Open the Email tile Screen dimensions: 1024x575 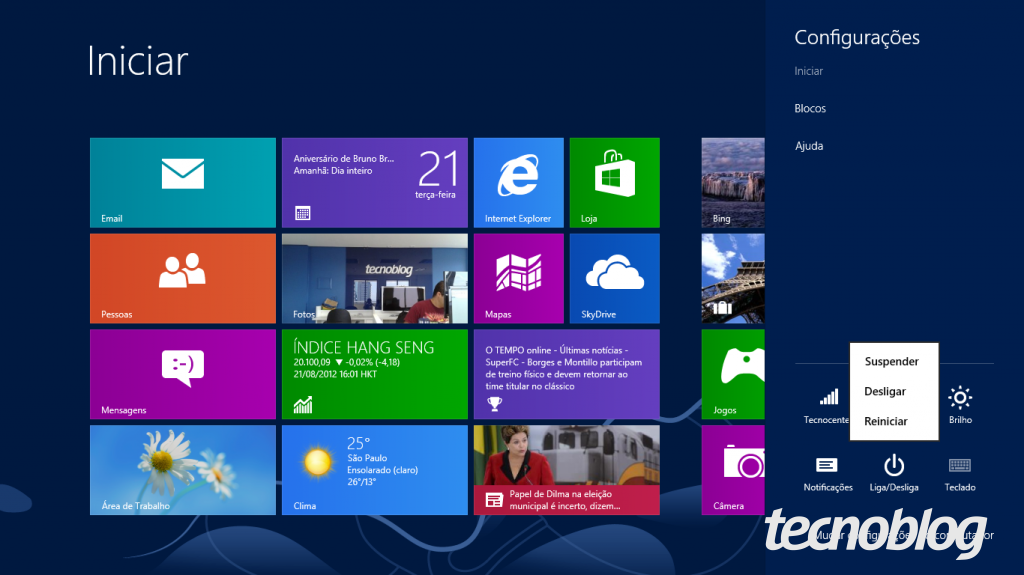point(183,182)
